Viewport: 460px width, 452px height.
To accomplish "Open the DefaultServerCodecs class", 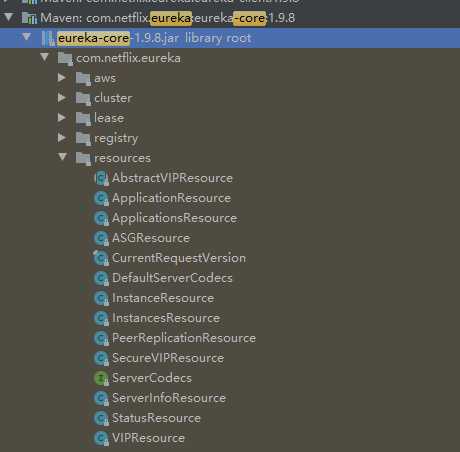I will [x=172, y=278].
